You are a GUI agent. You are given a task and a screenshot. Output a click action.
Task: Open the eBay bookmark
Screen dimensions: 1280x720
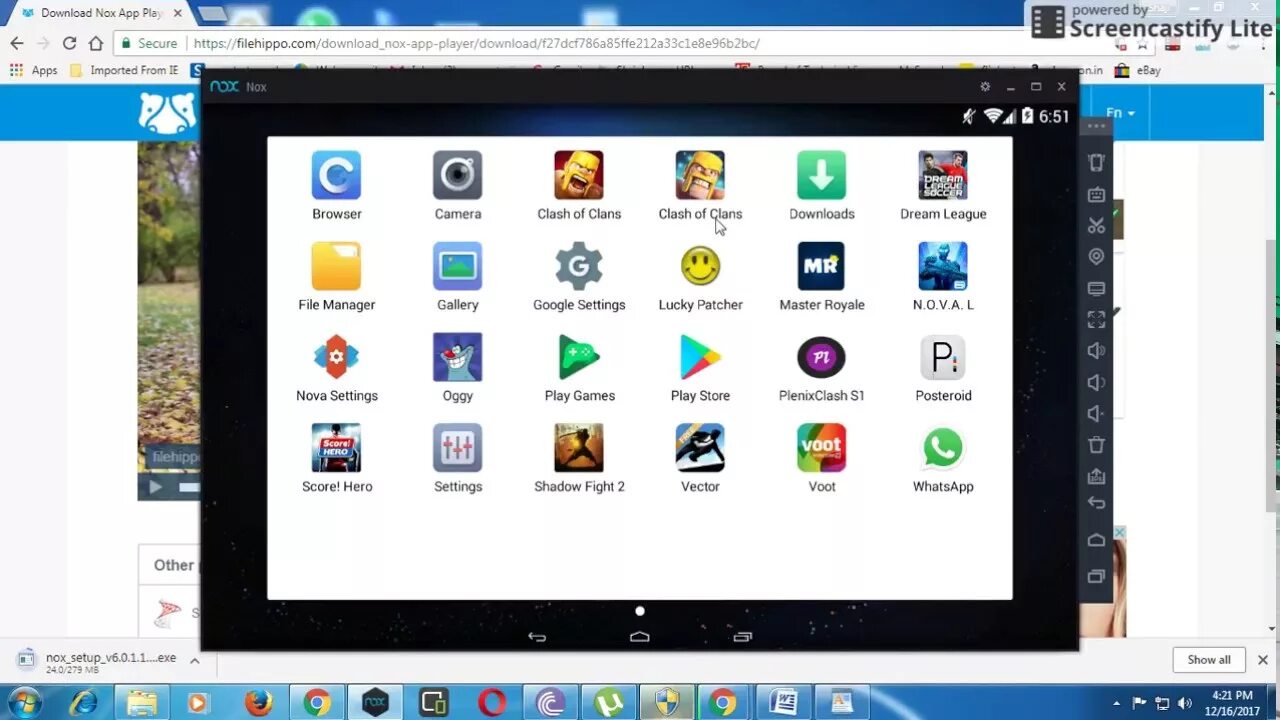(x=1138, y=70)
